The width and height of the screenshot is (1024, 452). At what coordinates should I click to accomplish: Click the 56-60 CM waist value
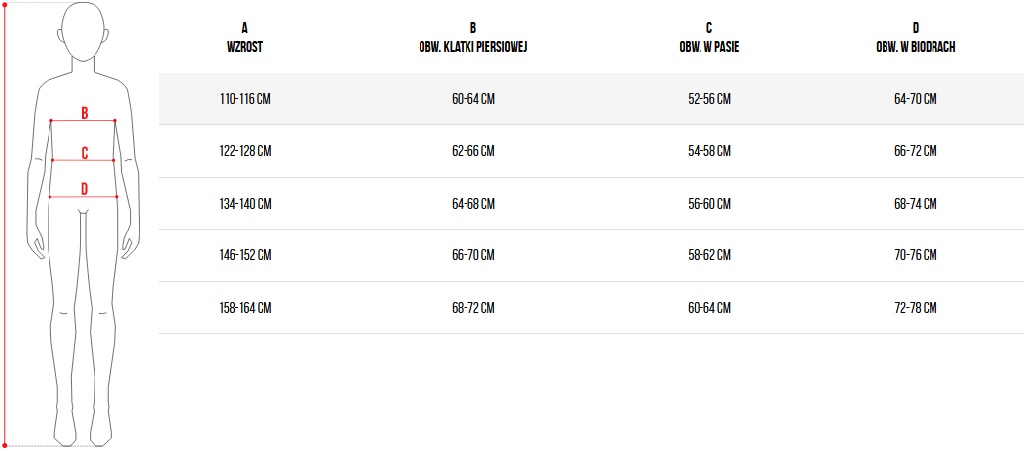709,204
